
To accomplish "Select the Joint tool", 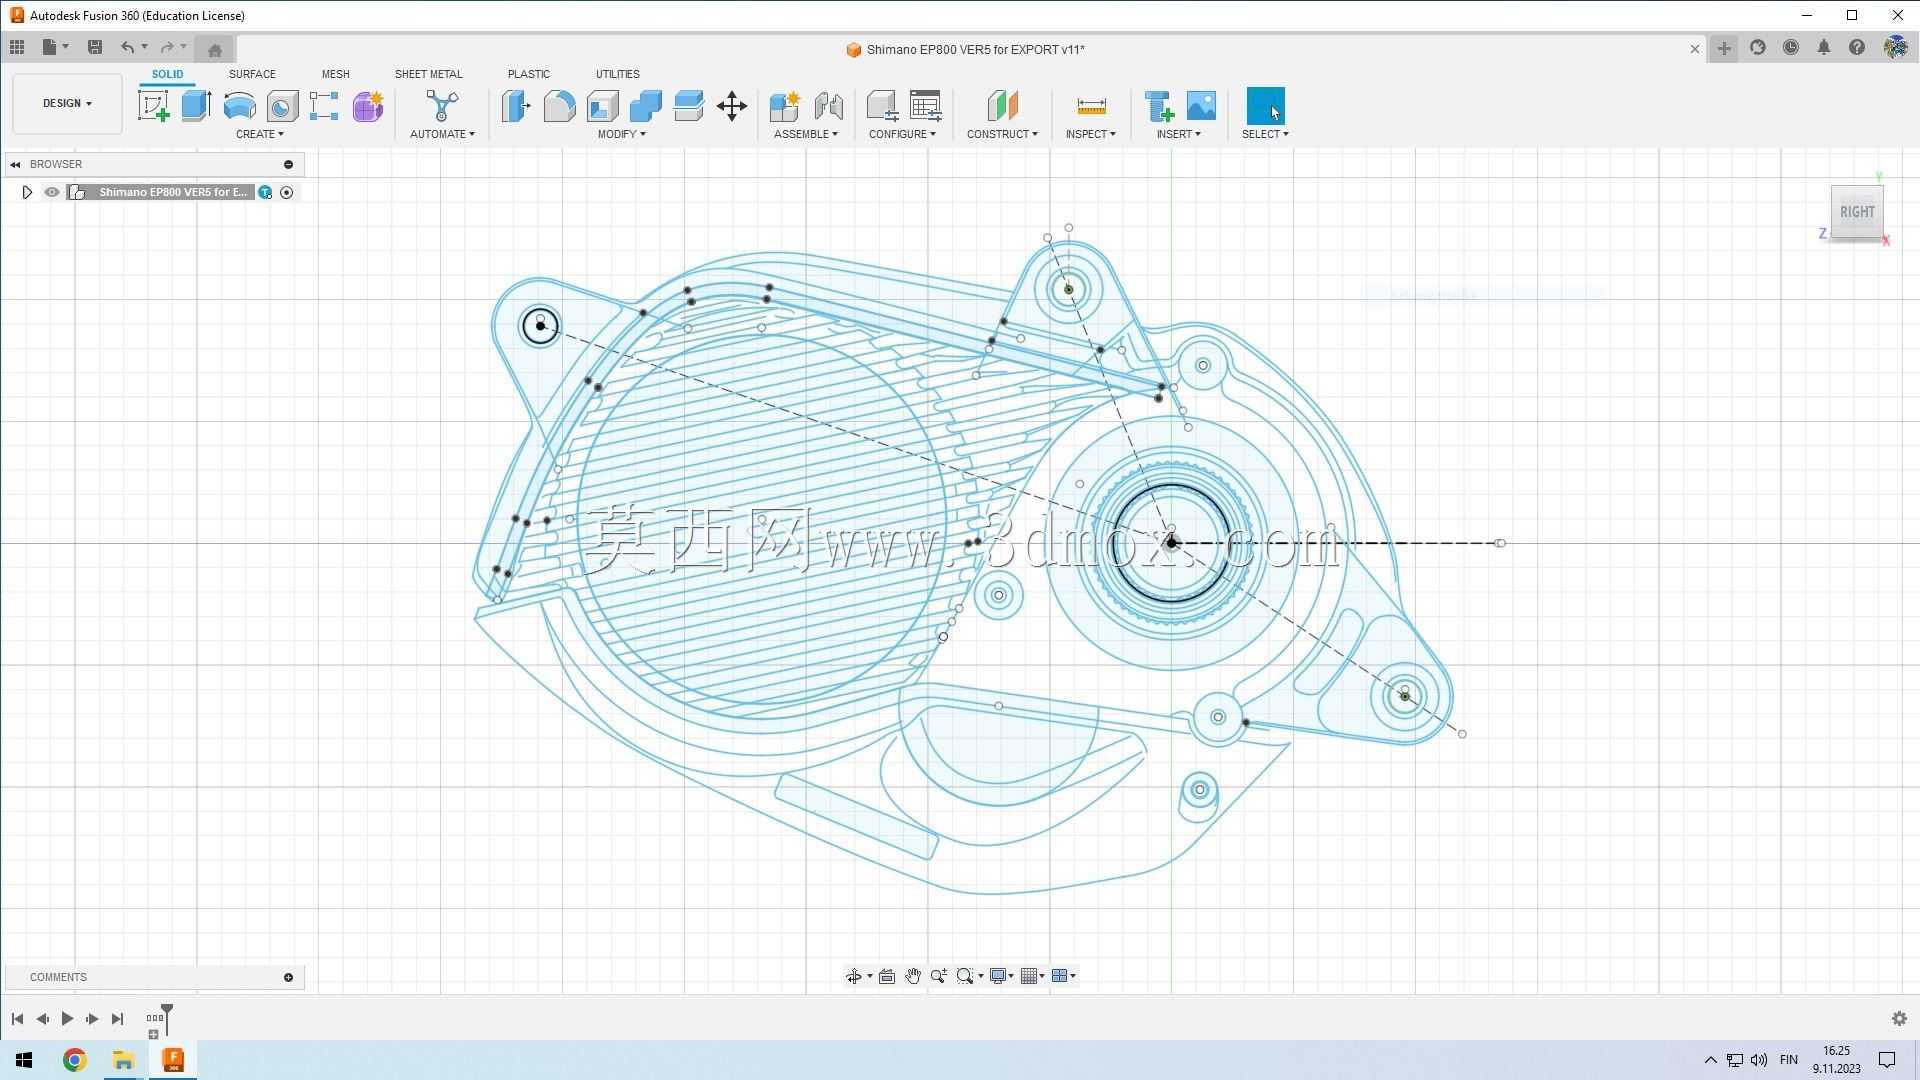I will (828, 106).
